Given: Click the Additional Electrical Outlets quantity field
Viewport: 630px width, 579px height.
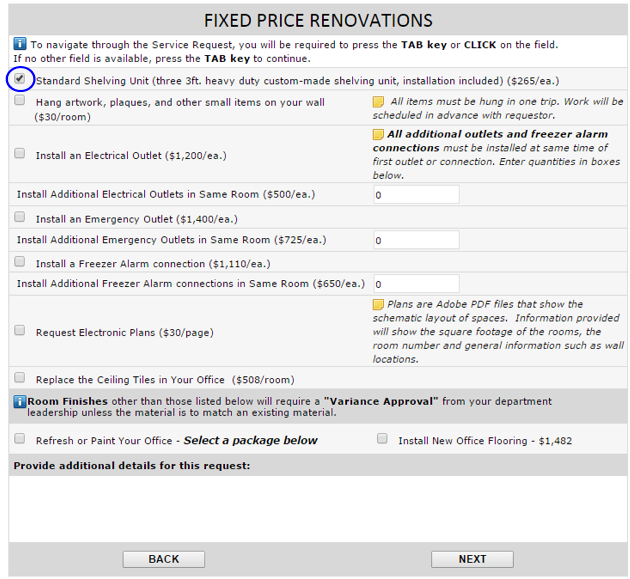Looking at the screenshot, I should [x=416, y=195].
